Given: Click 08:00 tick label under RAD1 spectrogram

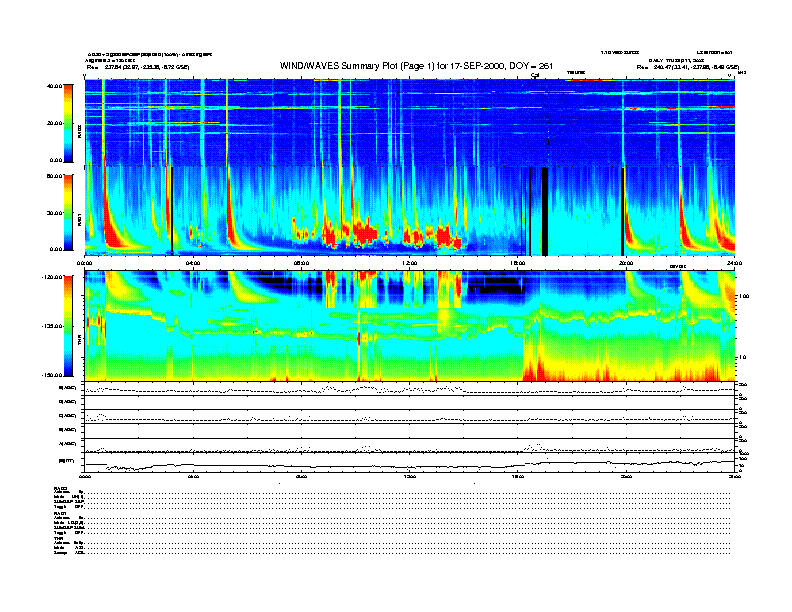Looking at the screenshot, I should (x=301, y=263).
